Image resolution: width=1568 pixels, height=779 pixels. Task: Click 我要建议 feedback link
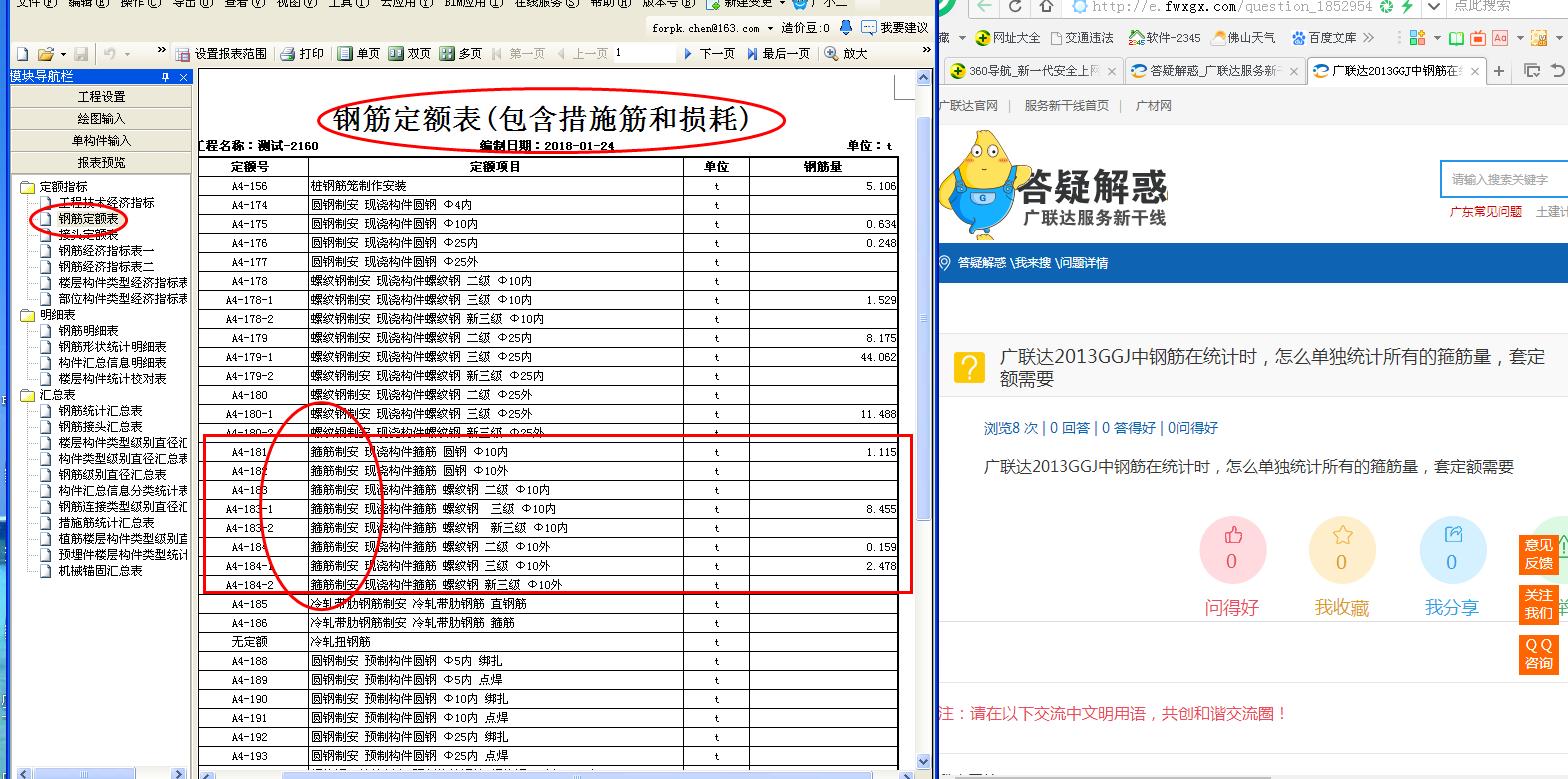point(895,28)
